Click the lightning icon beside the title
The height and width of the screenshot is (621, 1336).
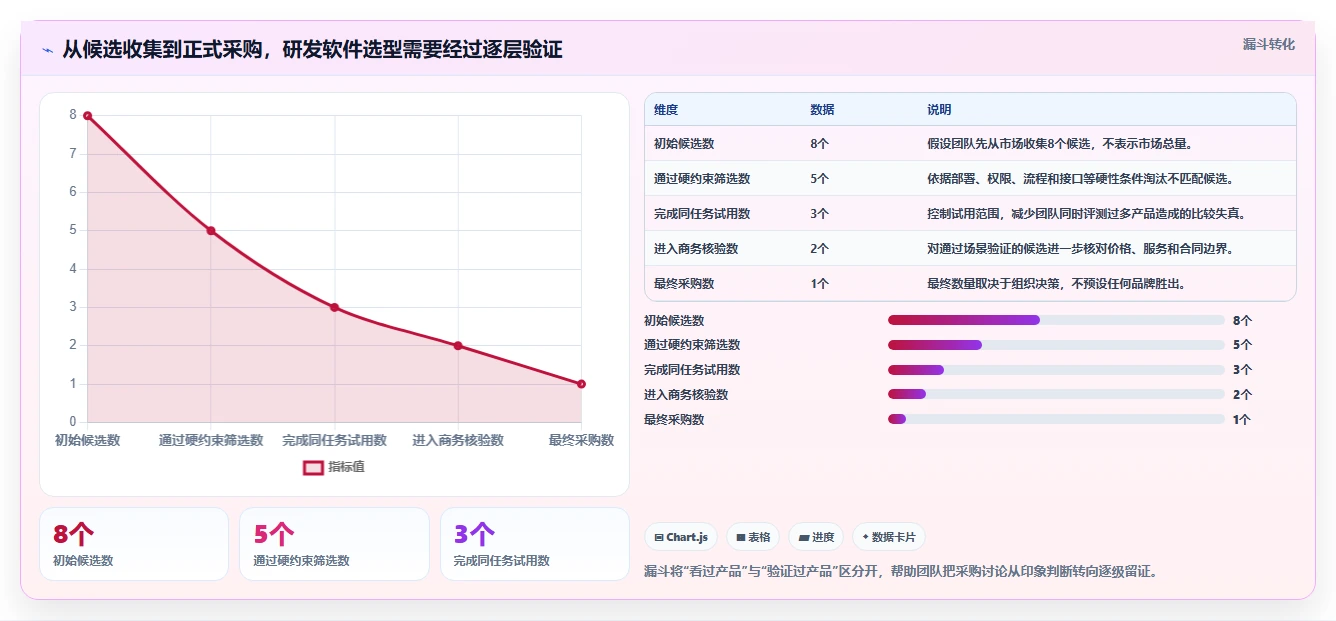[47, 50]
